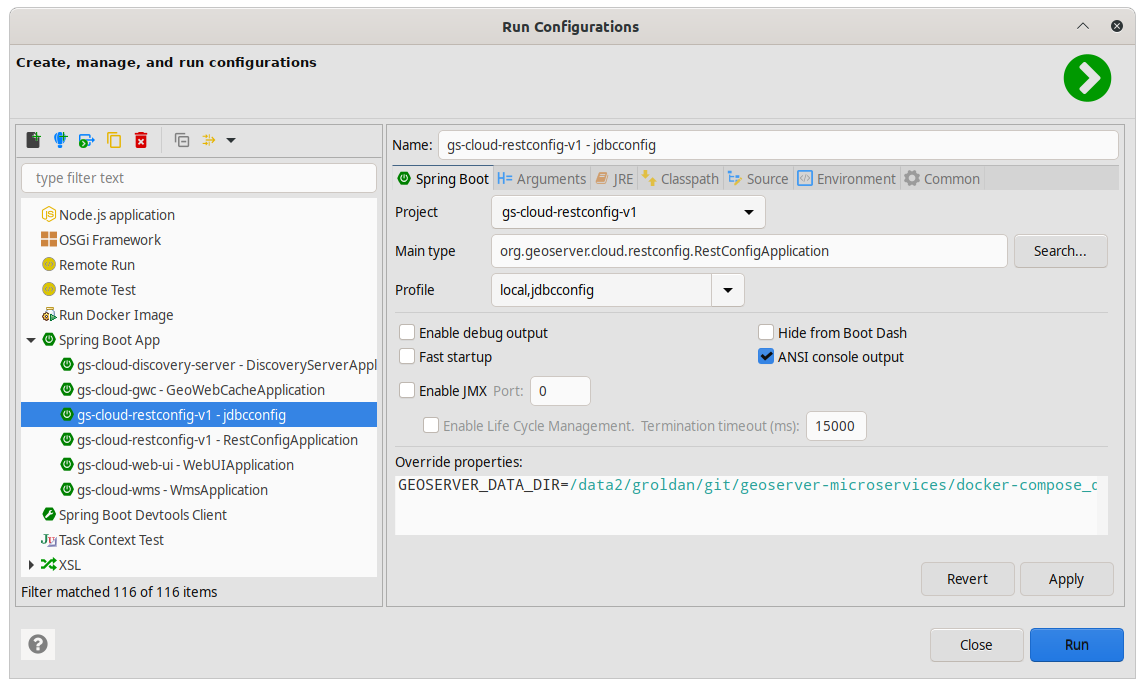
Task: Collapse all configurations in the tree
Action: coord(182,140)
